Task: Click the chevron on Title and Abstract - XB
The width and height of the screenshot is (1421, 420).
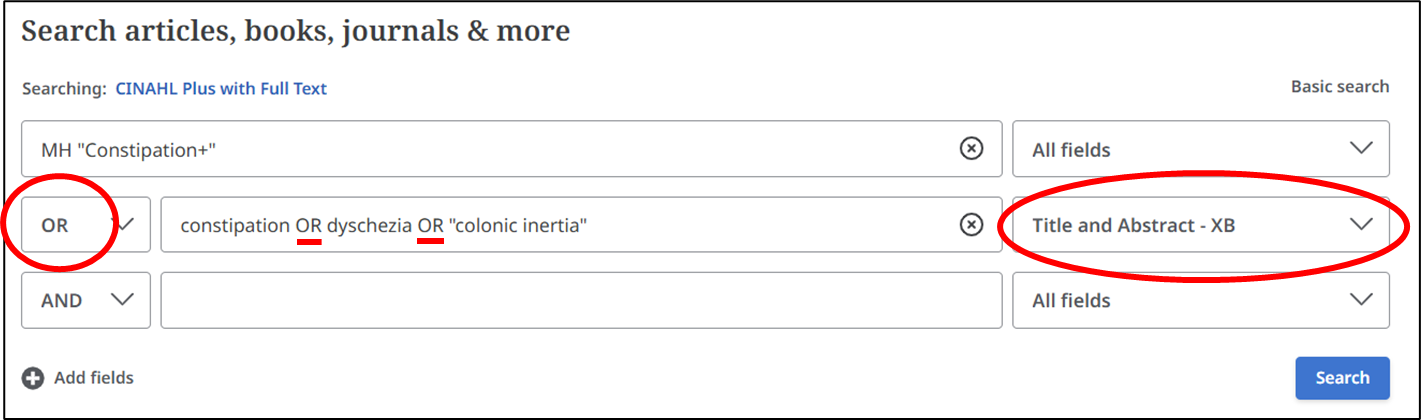Action: tap(1361, 224)
